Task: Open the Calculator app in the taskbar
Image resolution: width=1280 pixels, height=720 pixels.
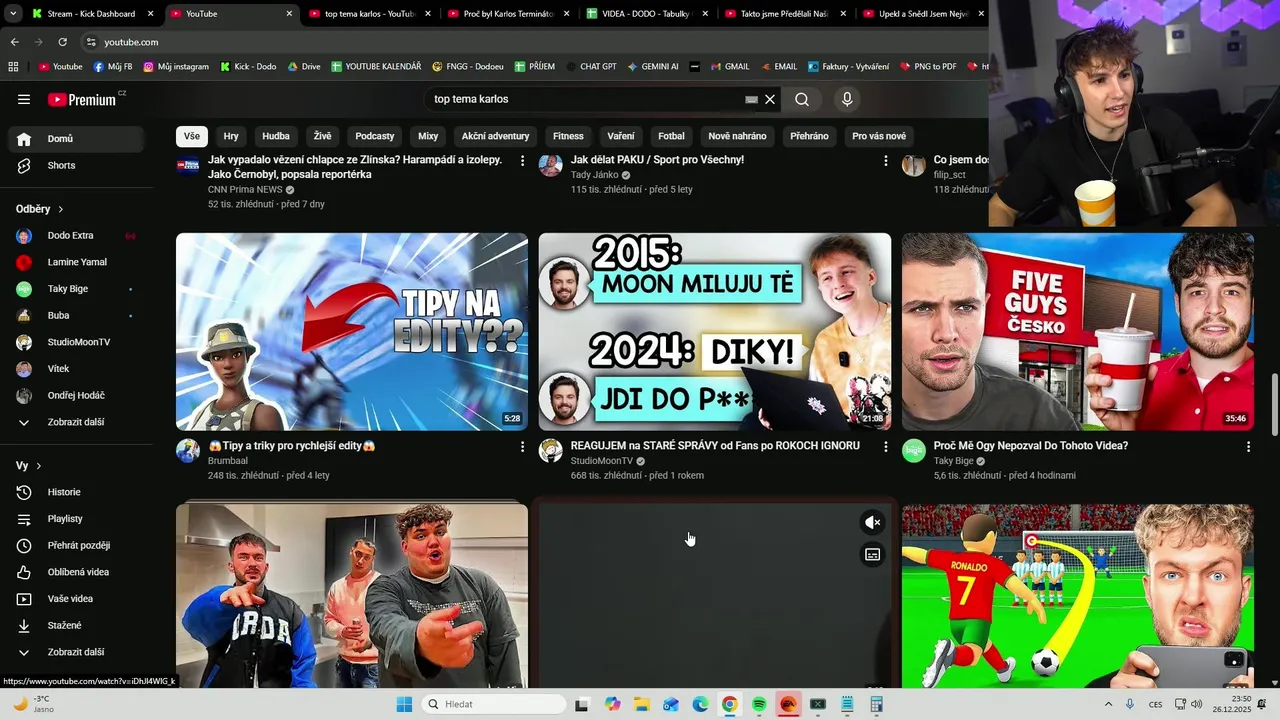Action: [x=877, y=704]
